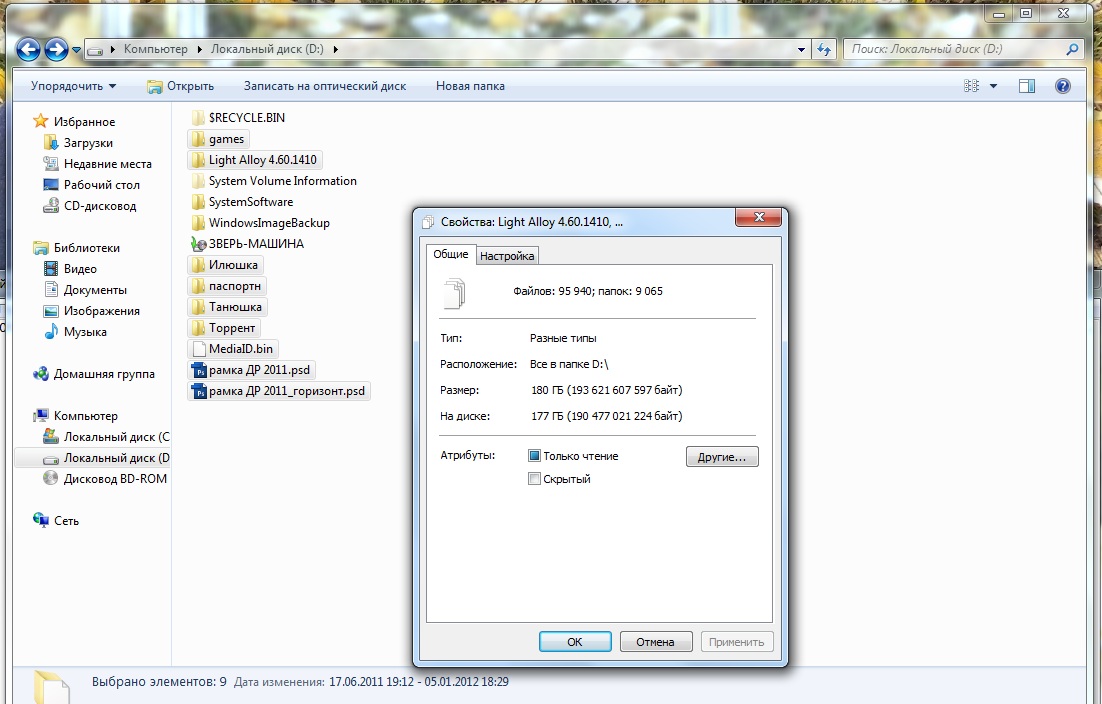Click Файлов: 95 940; папок: 9 065 text
Viewport: 1102px width, 704px height.
point(588,291)
